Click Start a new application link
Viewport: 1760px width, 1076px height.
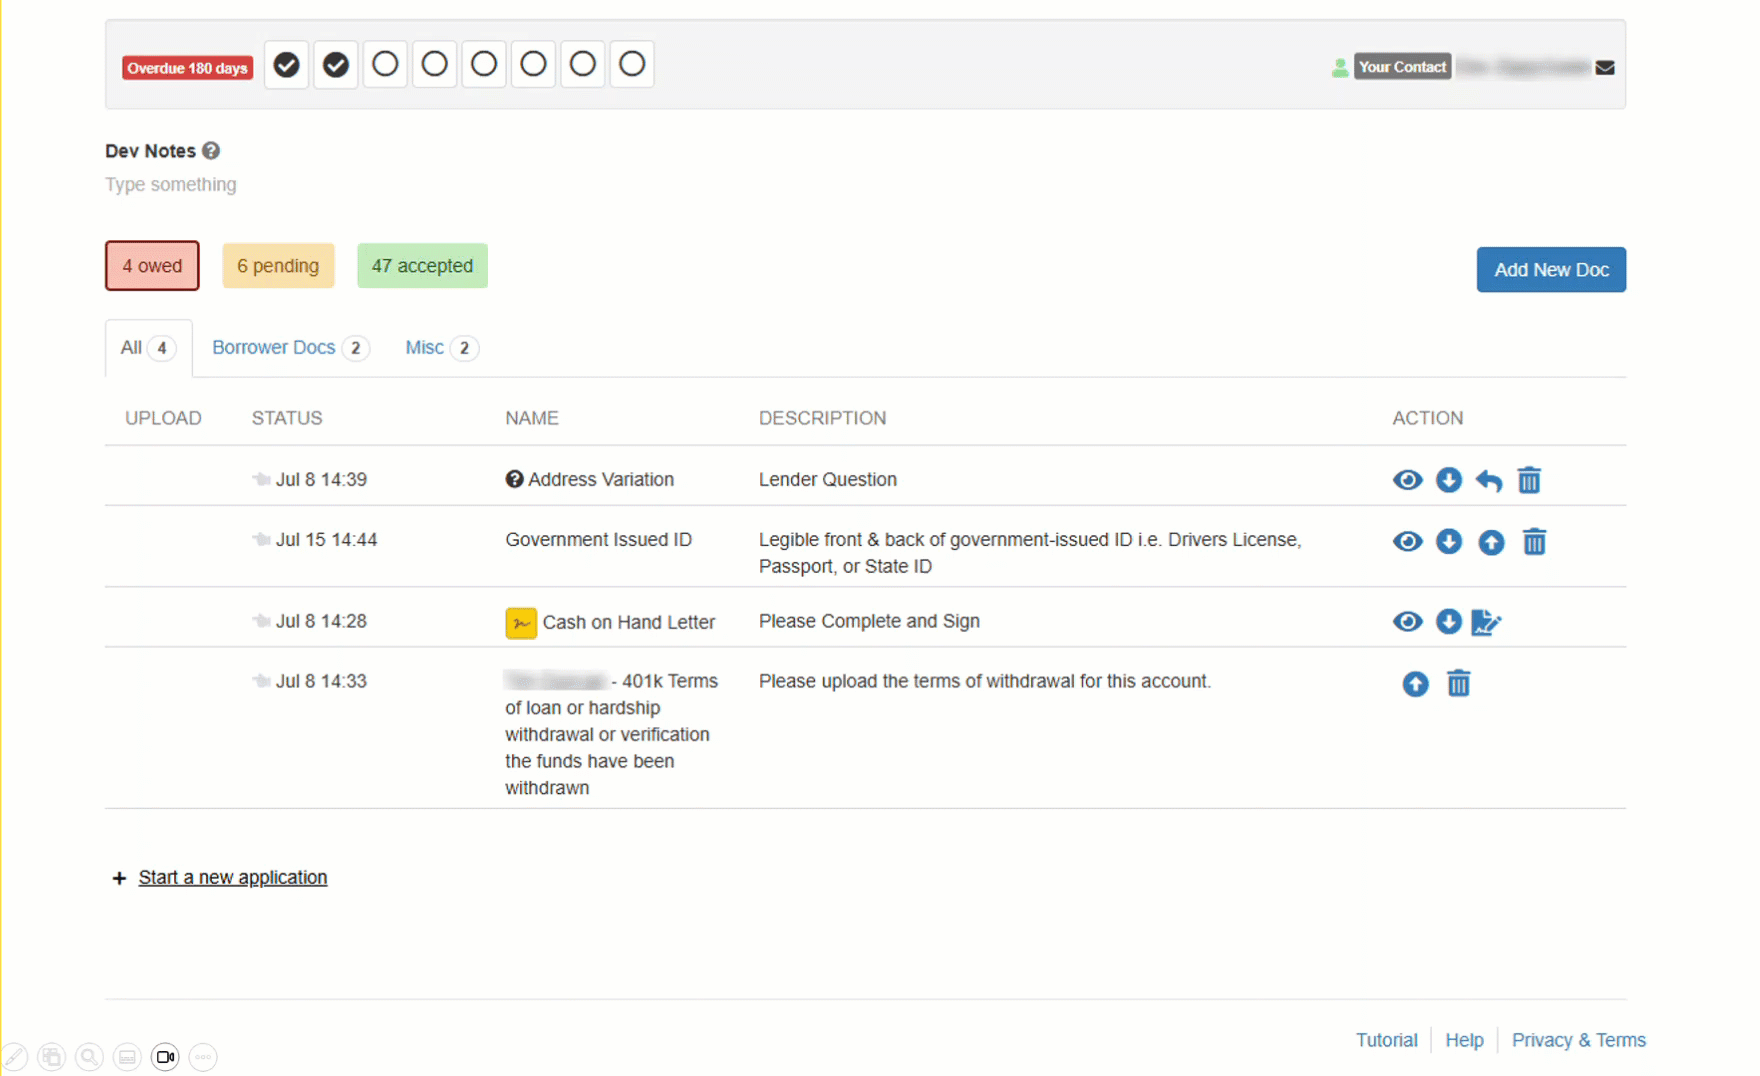(x=233, y=877)
